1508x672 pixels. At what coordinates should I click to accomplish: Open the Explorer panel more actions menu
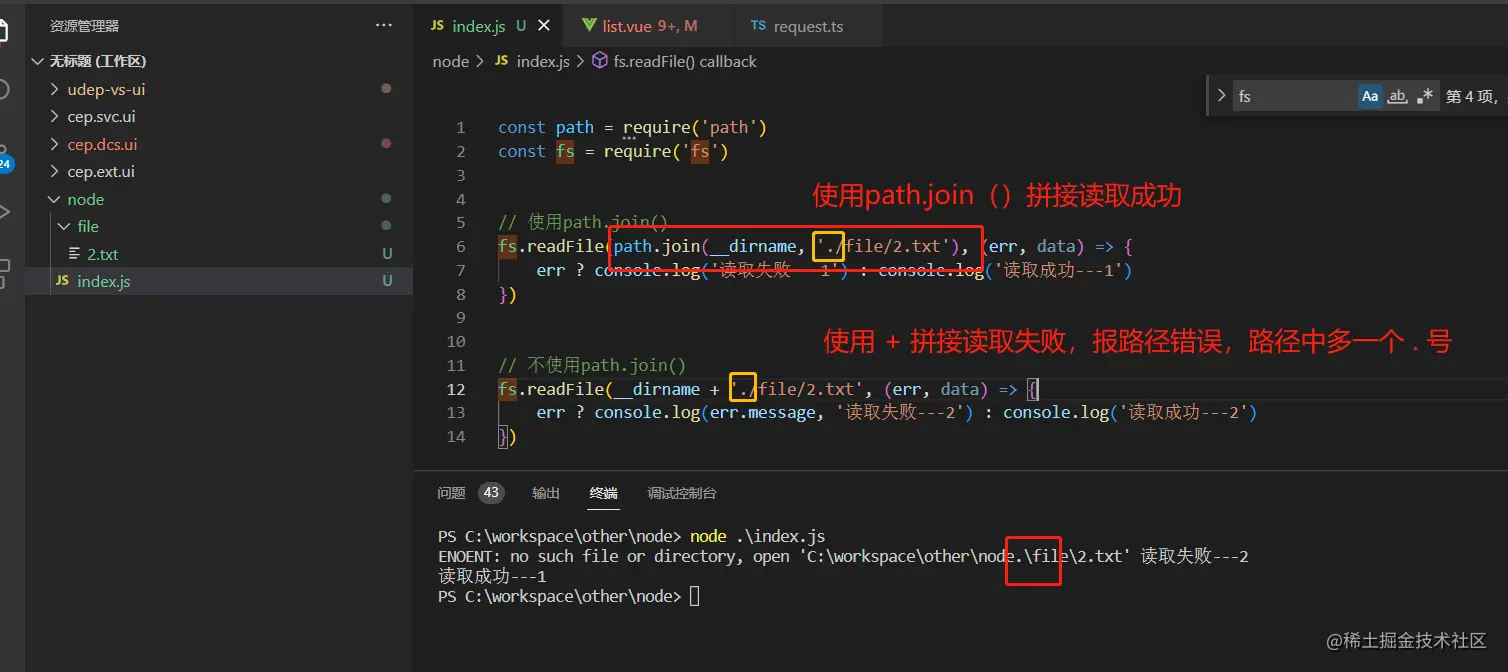(x=384, y=26)
